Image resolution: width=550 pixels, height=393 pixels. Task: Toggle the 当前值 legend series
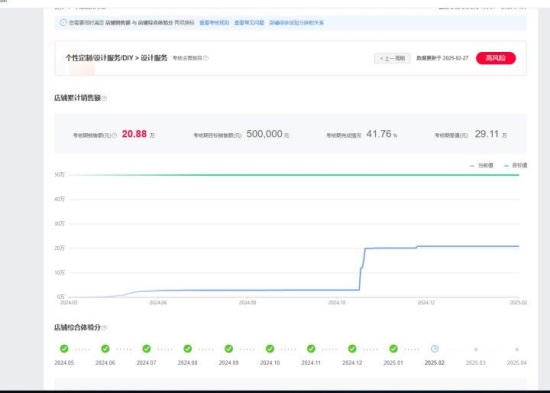tap(482, 166)
